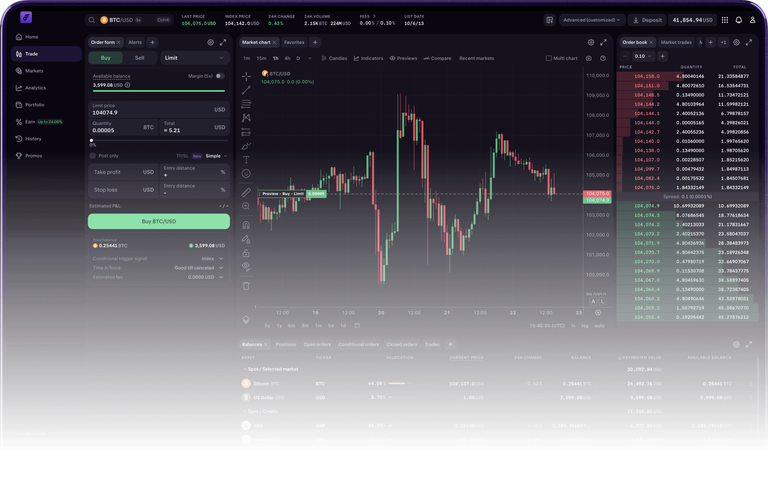The width and height of the screenshot is (768, 497).
Task: Open the apps grid menu
Action: 725,20
